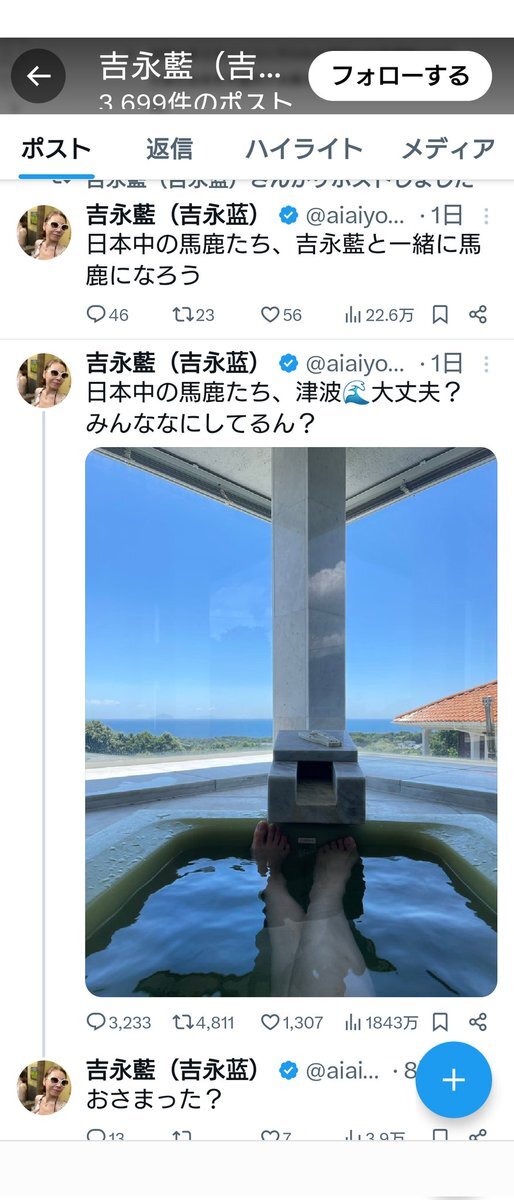Viewport: 514px width, 1200px height.
Task: Like the post with 1,307 likes
Action: pyautogui.click(x=292, y=1022)
